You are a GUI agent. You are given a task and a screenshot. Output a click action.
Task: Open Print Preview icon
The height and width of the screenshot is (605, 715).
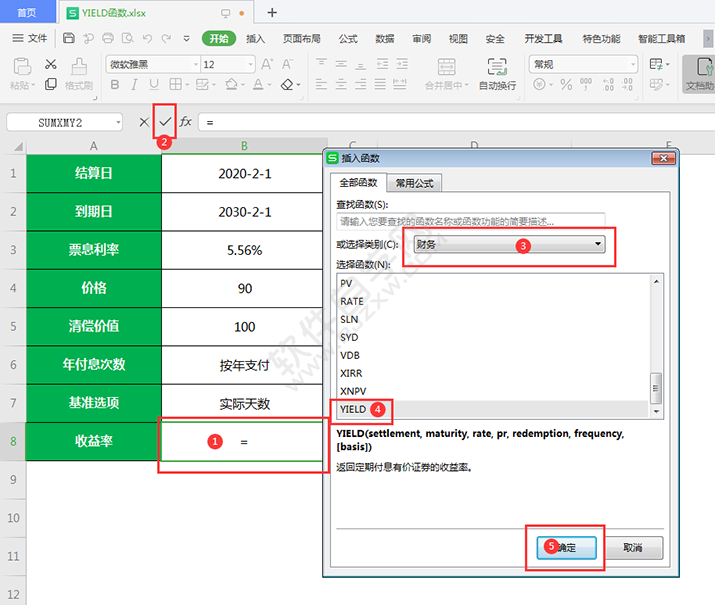click(128, 38)
